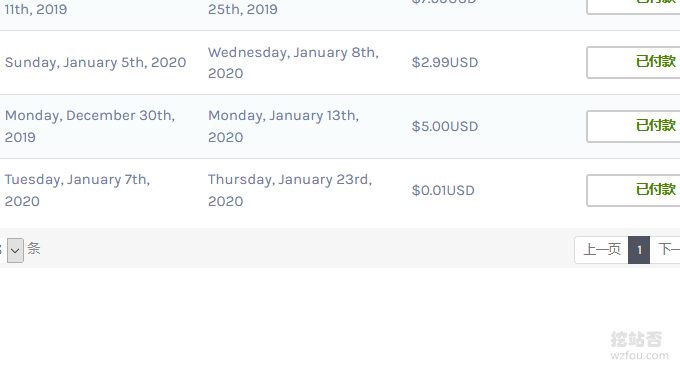Viewport: 680px width, 366px height.
Task: Click the 25th, 2019 due date in top row
Action: pyautogui.click(x=242, y=9)
